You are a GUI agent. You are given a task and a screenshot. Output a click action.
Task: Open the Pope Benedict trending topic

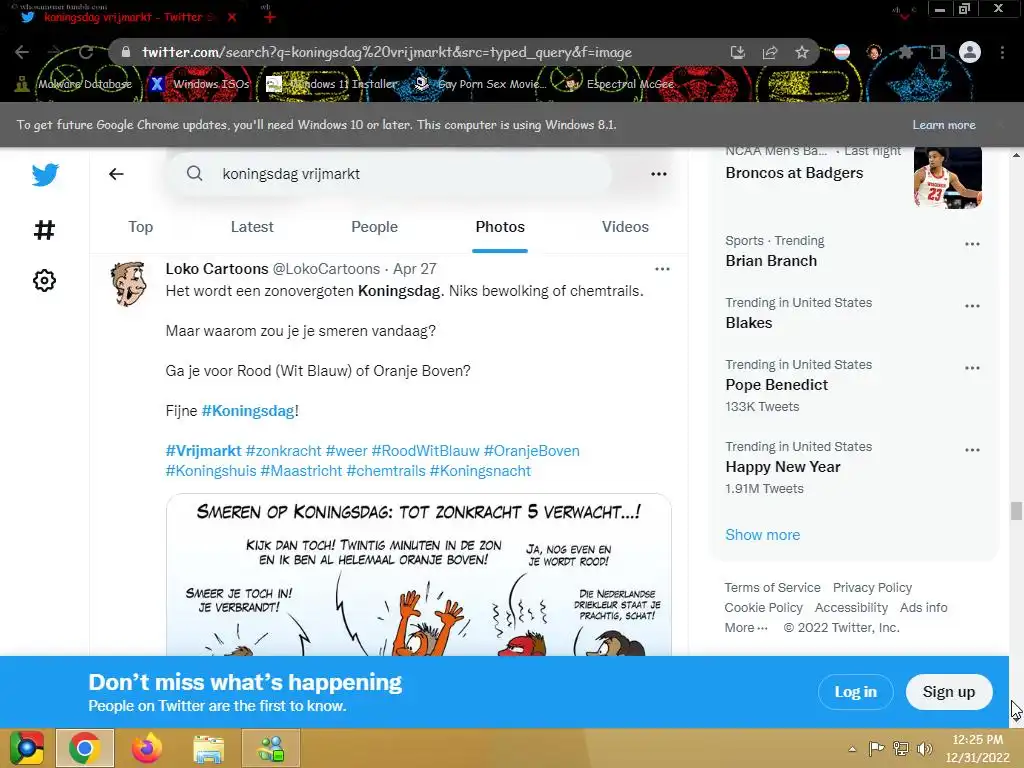pyautogui.click(x=776, y=385)
